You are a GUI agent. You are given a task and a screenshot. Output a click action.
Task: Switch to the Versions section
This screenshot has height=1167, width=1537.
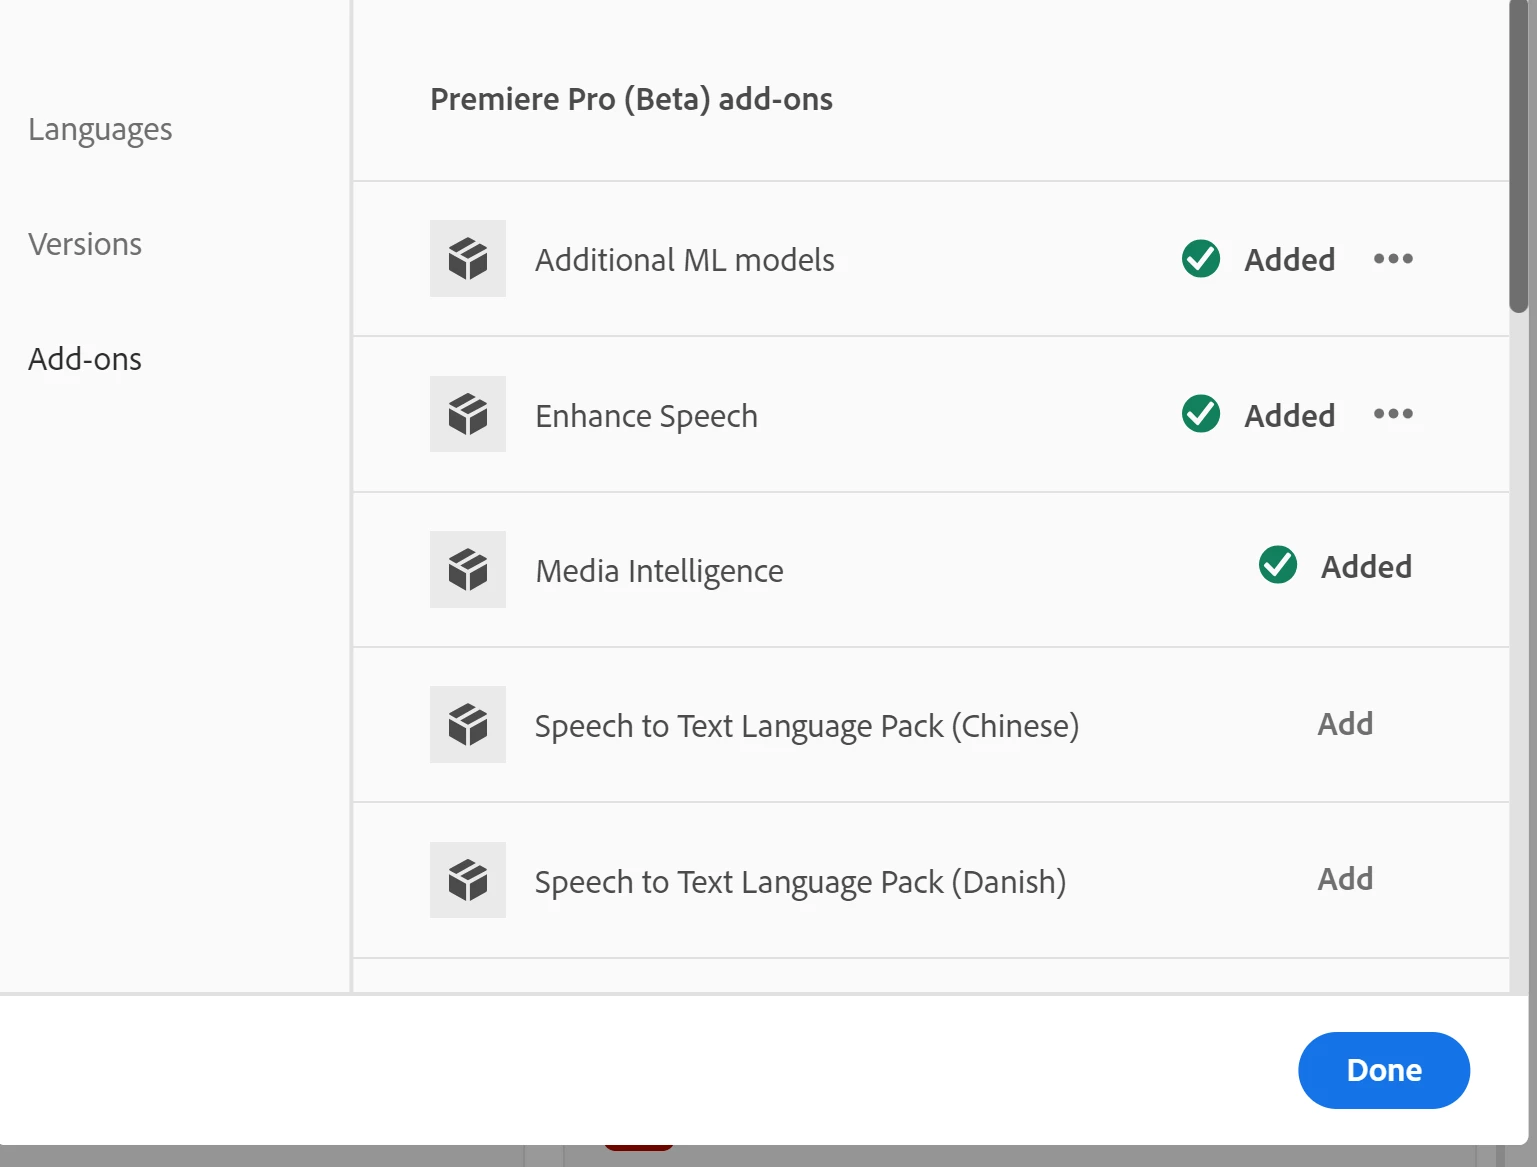(x=85, y=244)
